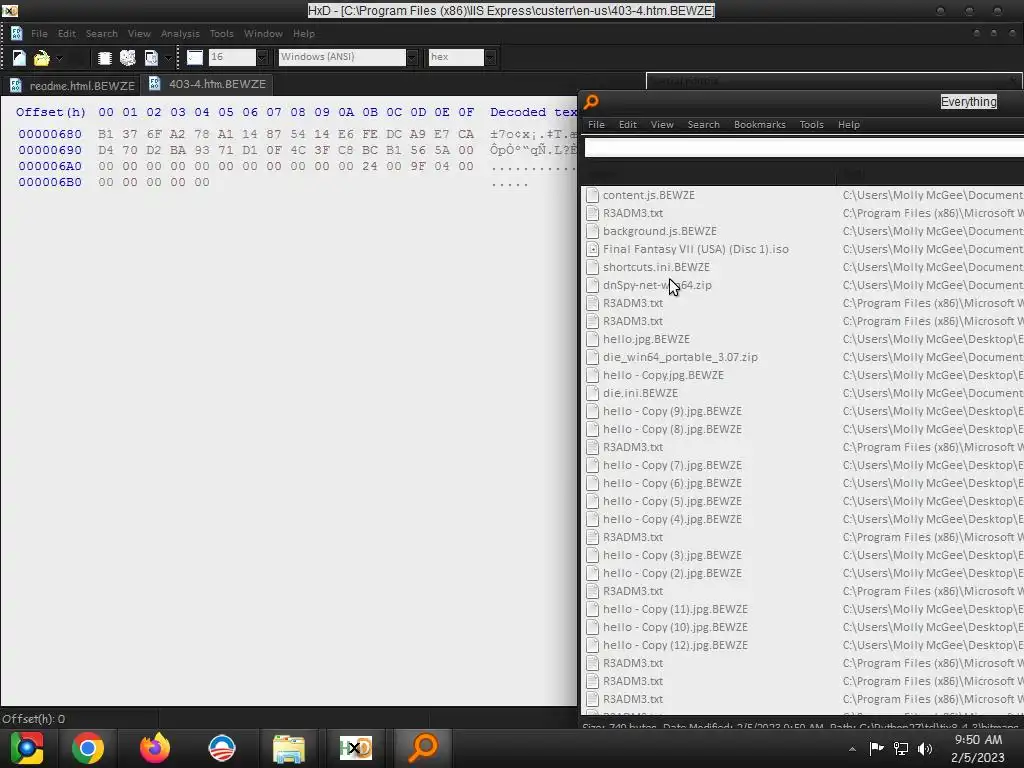The width and height of the screenshot is (1024, 768).
Task: Click offset label 000006A0 in hex view
Action: 50,166
